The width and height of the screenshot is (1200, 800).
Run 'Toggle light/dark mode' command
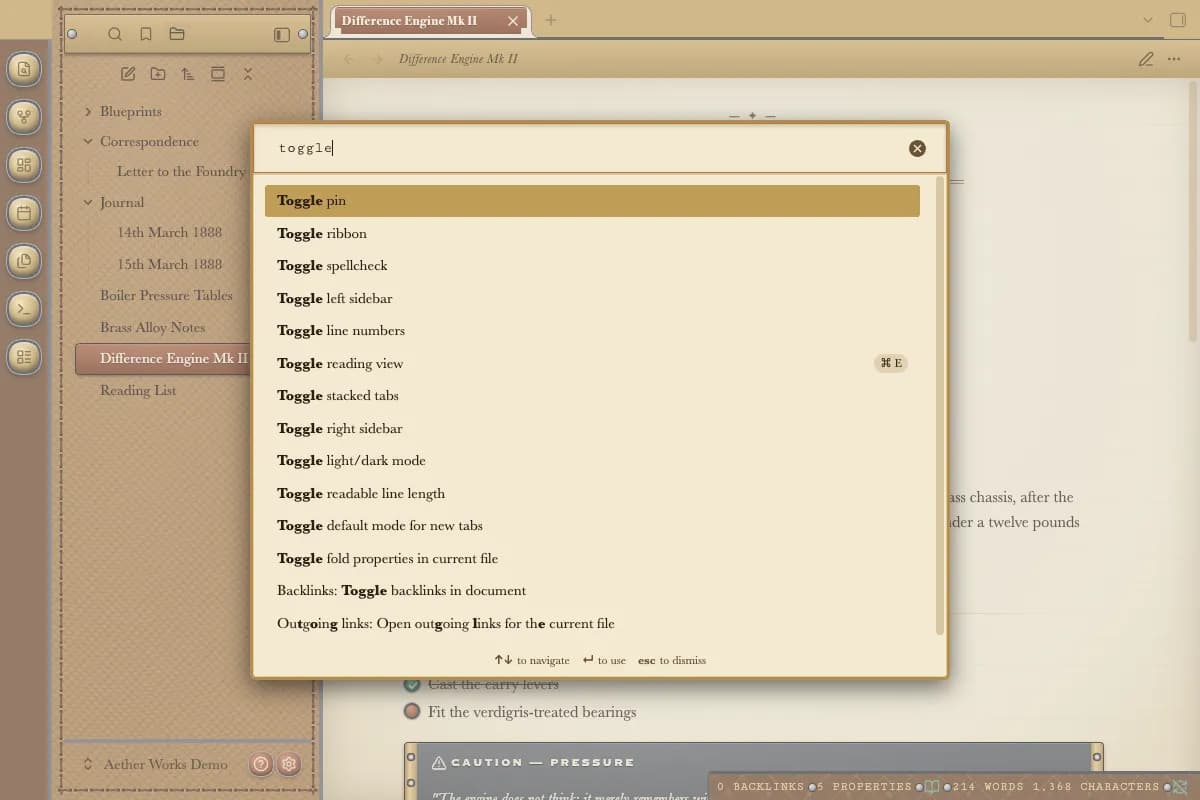(x=592, y=461)
